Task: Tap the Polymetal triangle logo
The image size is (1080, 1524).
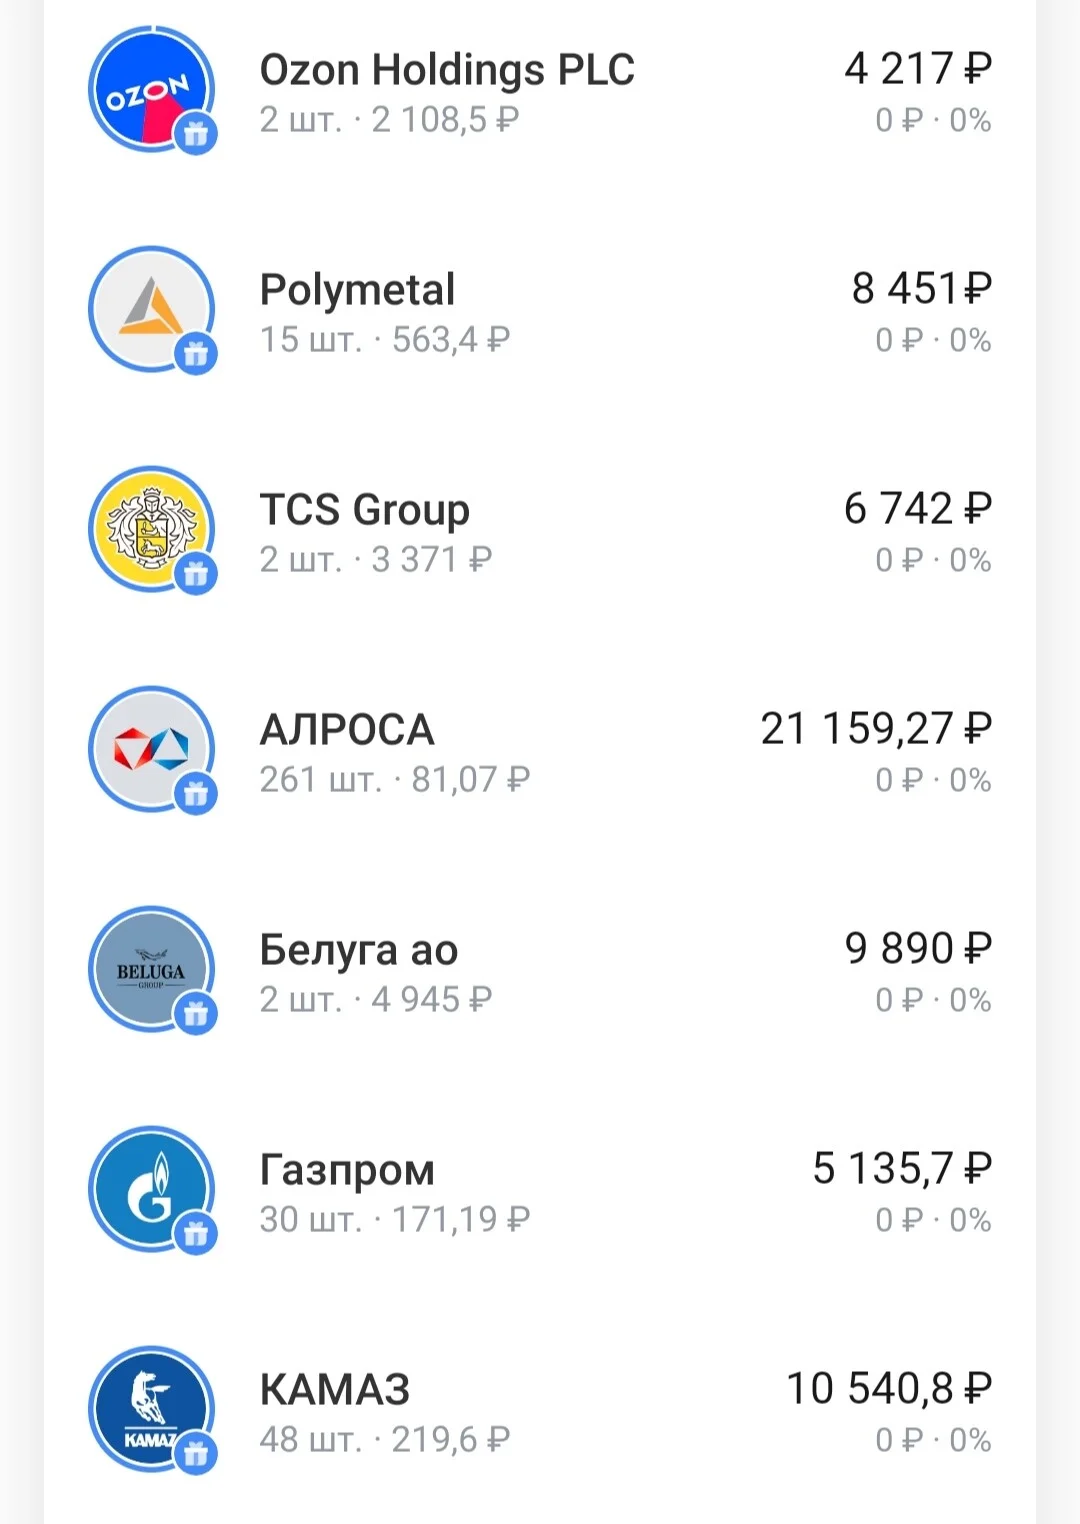Action: coord(151,309)
